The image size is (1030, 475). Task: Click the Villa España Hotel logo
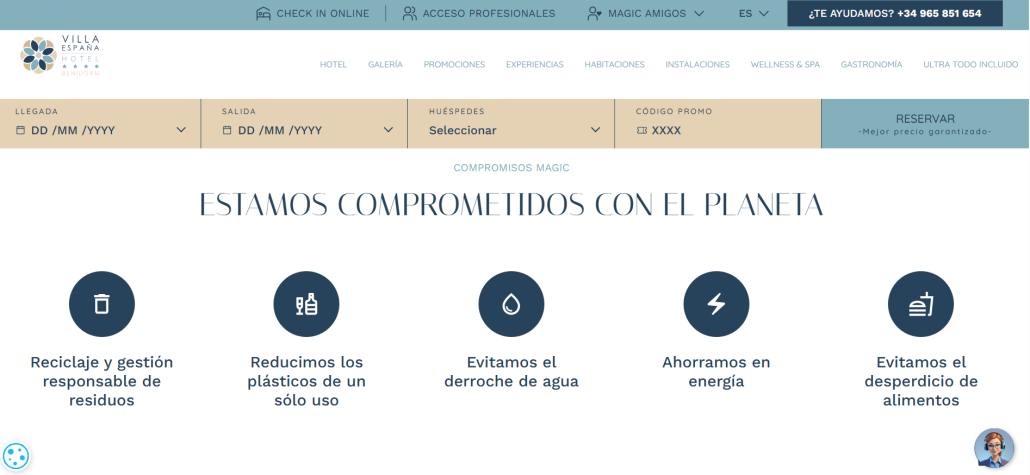click(x=60, y=56)
